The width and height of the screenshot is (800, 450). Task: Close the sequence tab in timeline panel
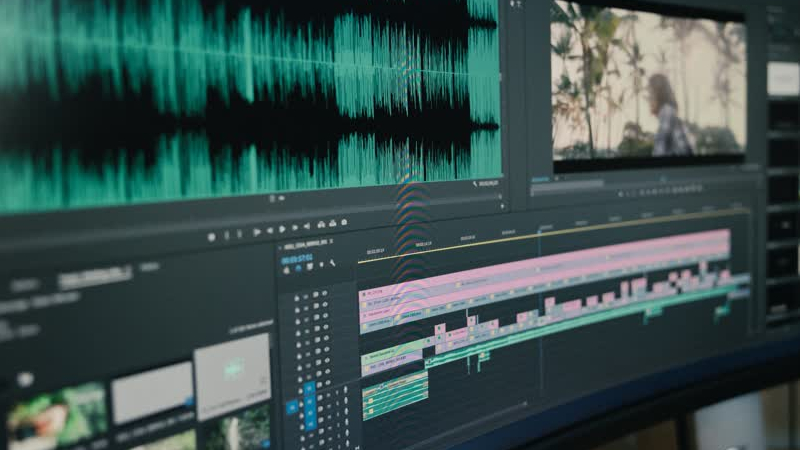click(331, 242)
